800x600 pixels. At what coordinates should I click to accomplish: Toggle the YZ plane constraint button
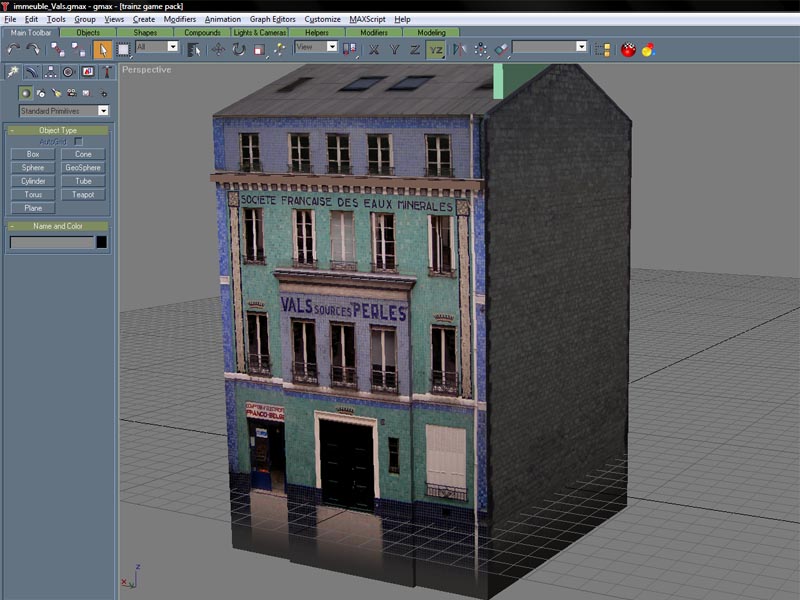(x=436, y=48)
